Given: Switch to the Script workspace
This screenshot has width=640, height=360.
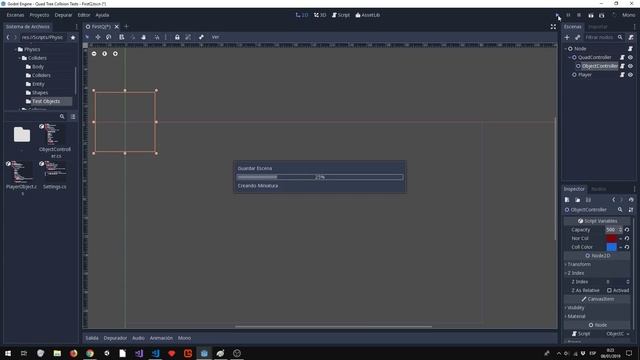Looking at the screenshot, I should (x=341, y=15).
